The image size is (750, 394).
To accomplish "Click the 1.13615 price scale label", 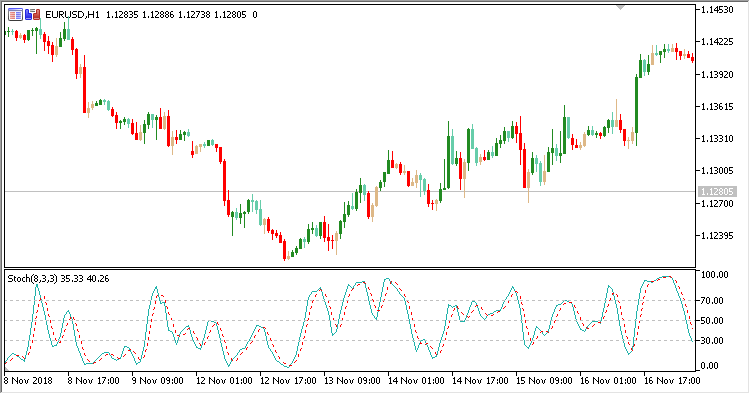I will pyautogui.click(x=717, y=107).
